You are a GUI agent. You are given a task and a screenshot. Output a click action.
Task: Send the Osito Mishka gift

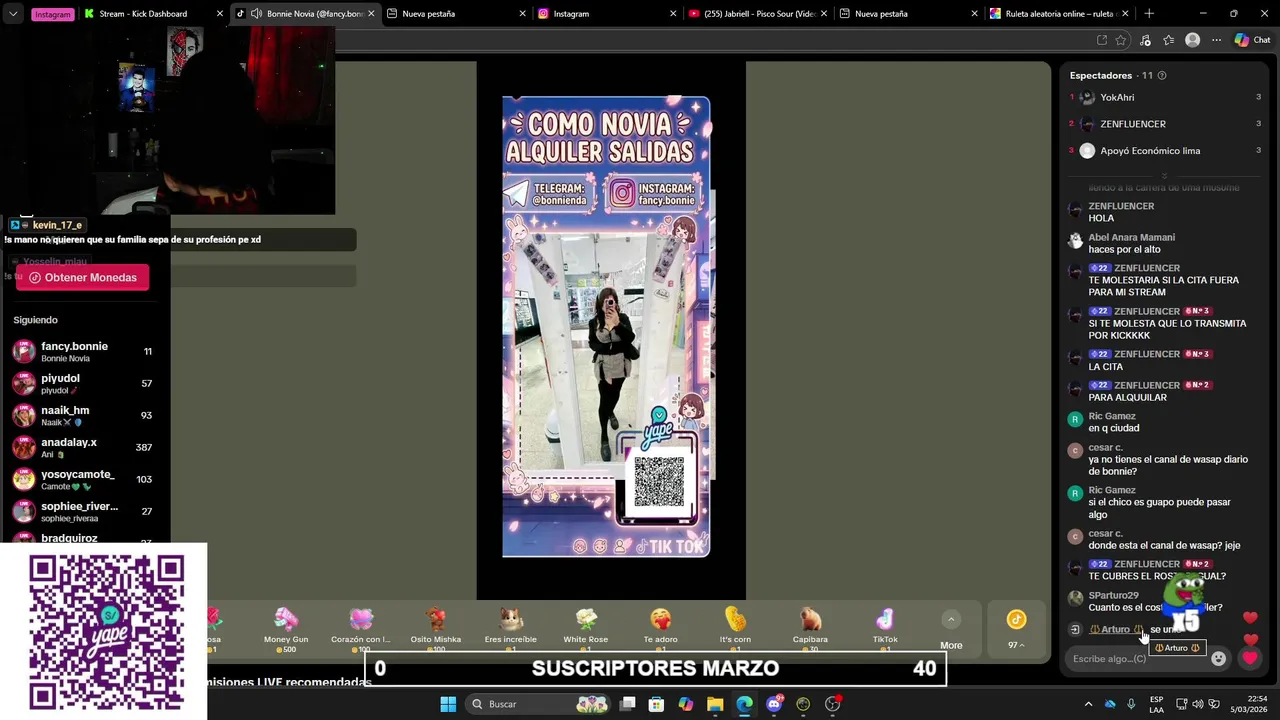[x=436, y=629]
